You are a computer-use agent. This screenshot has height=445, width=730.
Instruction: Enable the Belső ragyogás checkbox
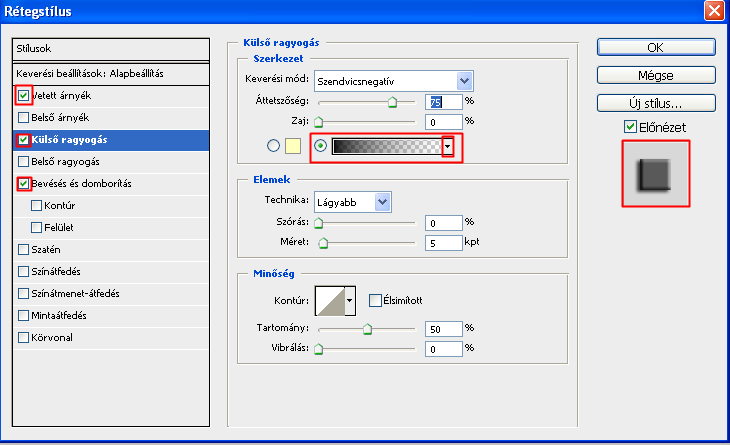point(23,162)
